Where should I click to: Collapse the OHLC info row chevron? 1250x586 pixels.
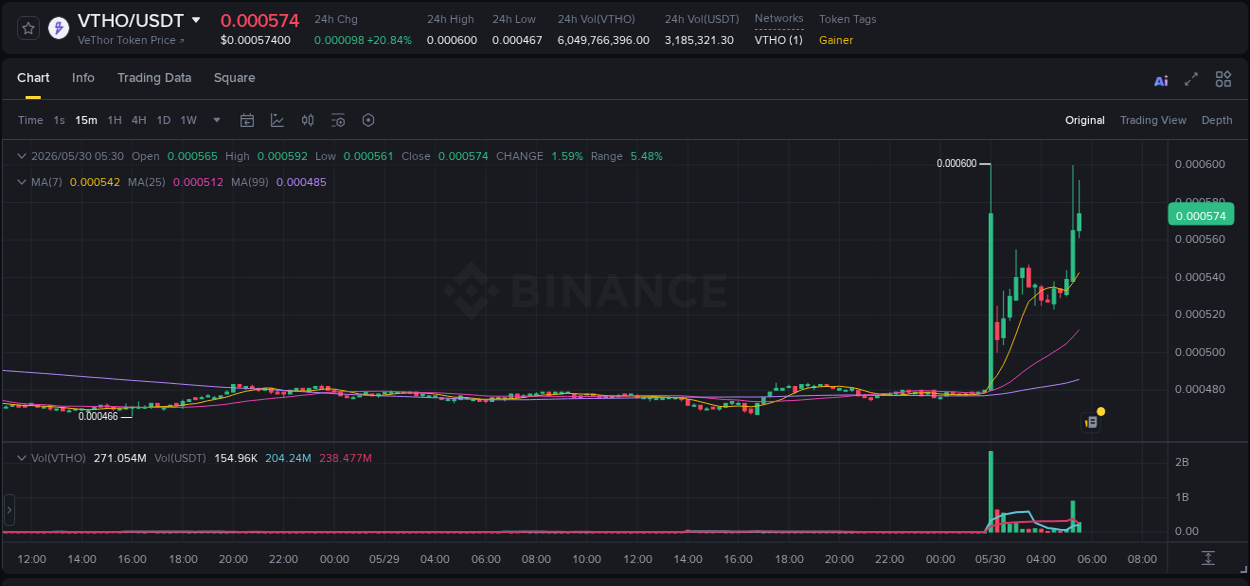pyautogui.click(x=22, y=156)
